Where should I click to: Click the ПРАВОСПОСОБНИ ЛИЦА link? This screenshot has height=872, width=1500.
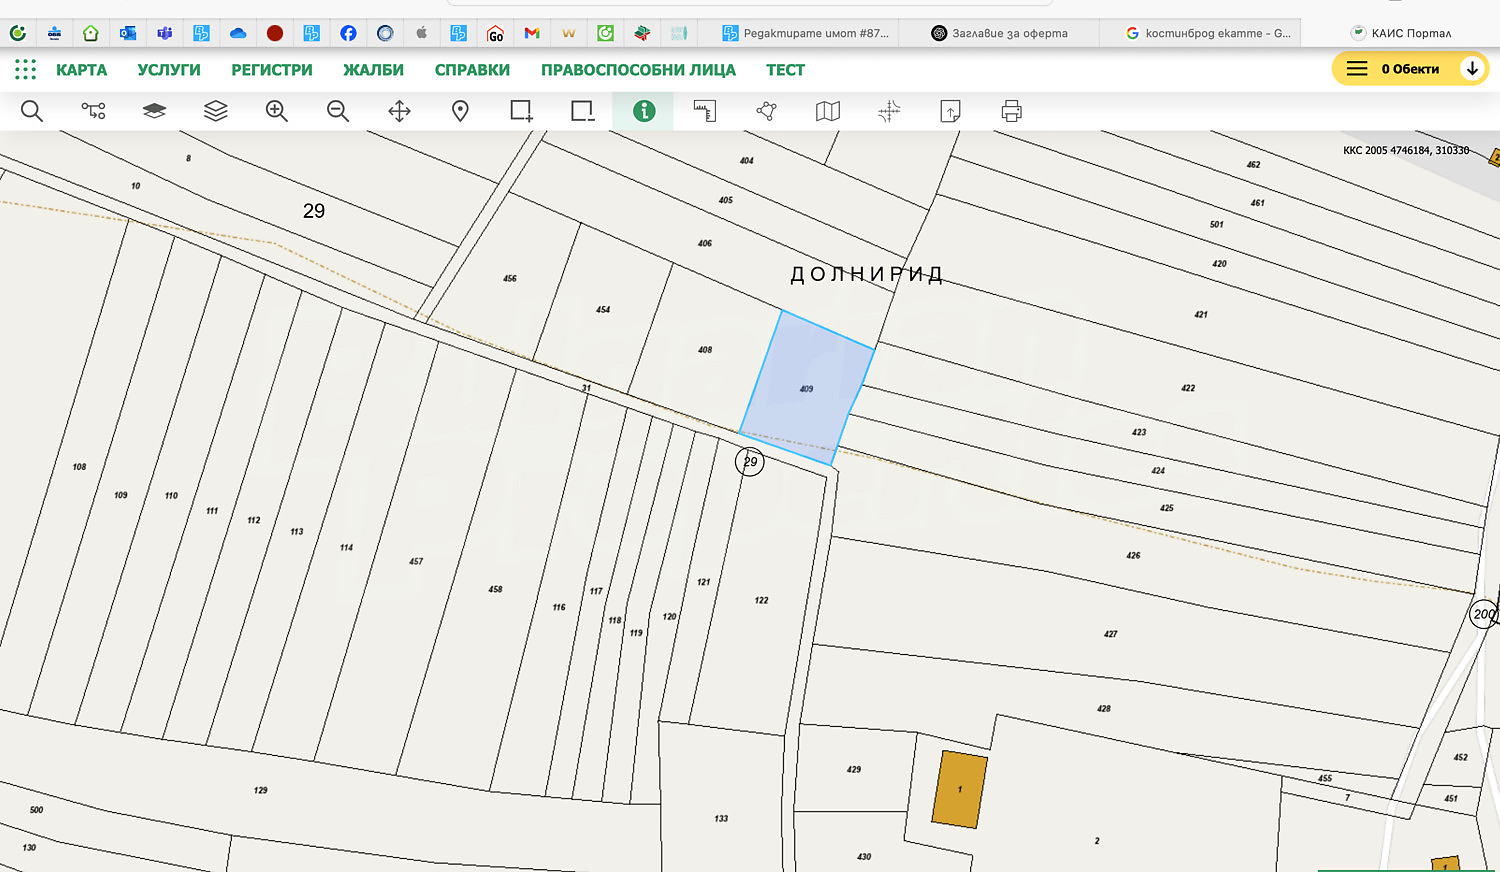tap(638, 70)
